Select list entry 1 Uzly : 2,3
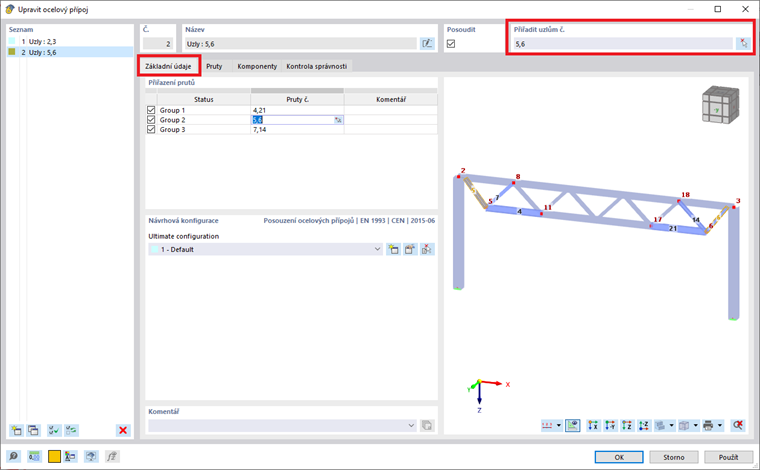 [x=70, y=42]
